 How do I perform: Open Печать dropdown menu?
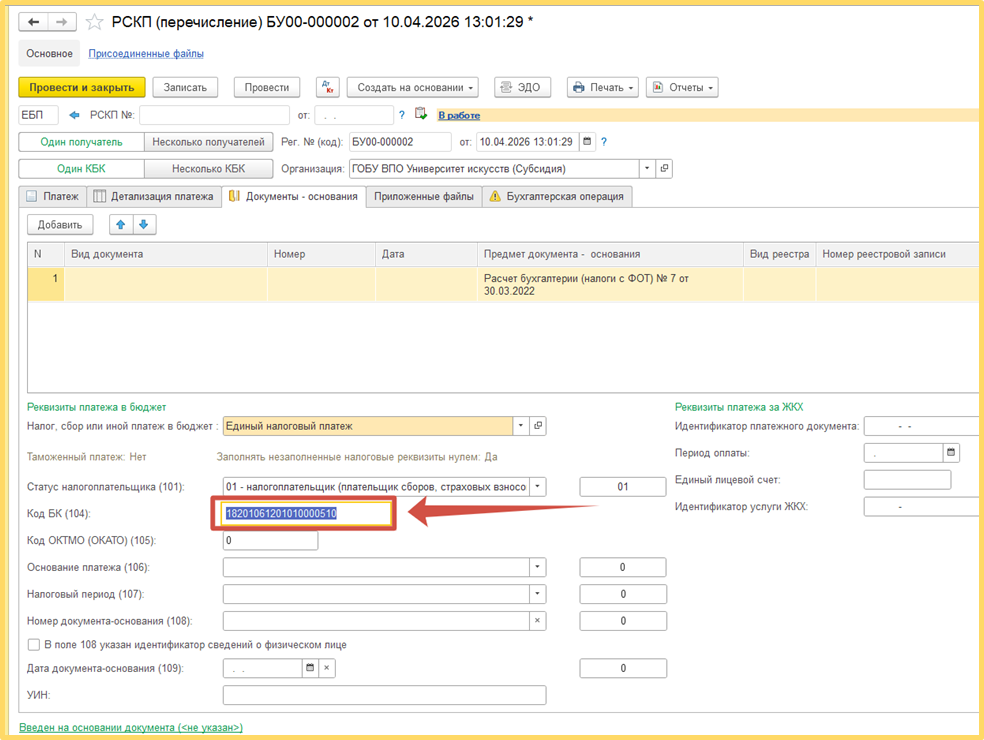pyautogui.click(x=603, y=87)
